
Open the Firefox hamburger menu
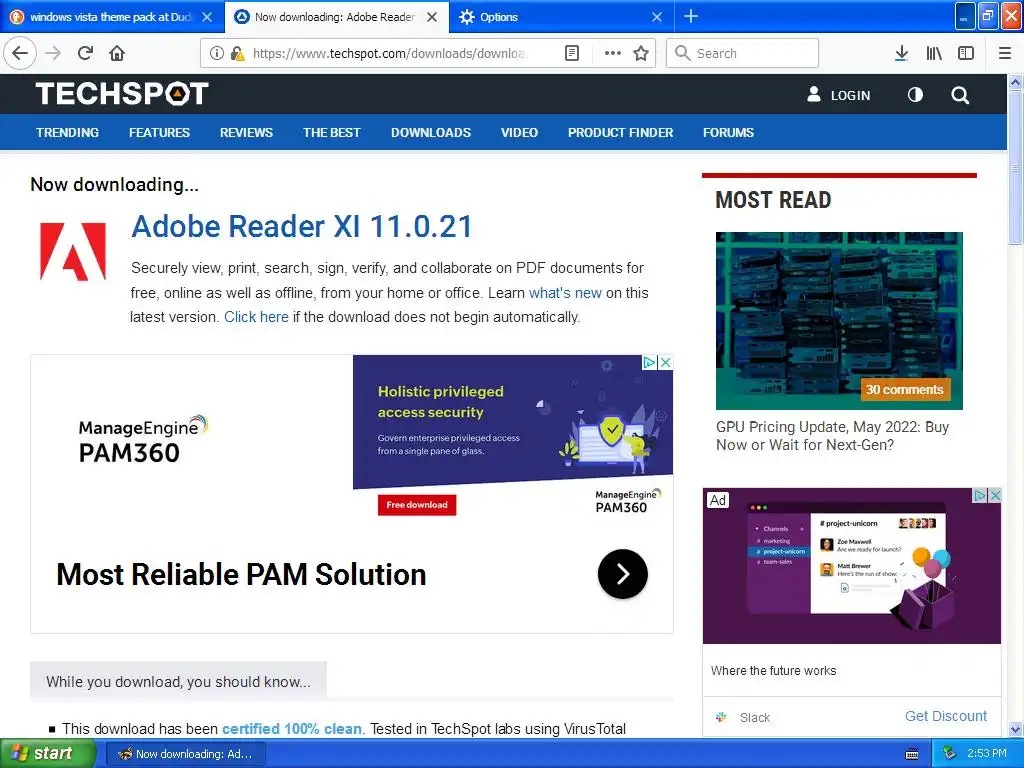[1005, 54]
